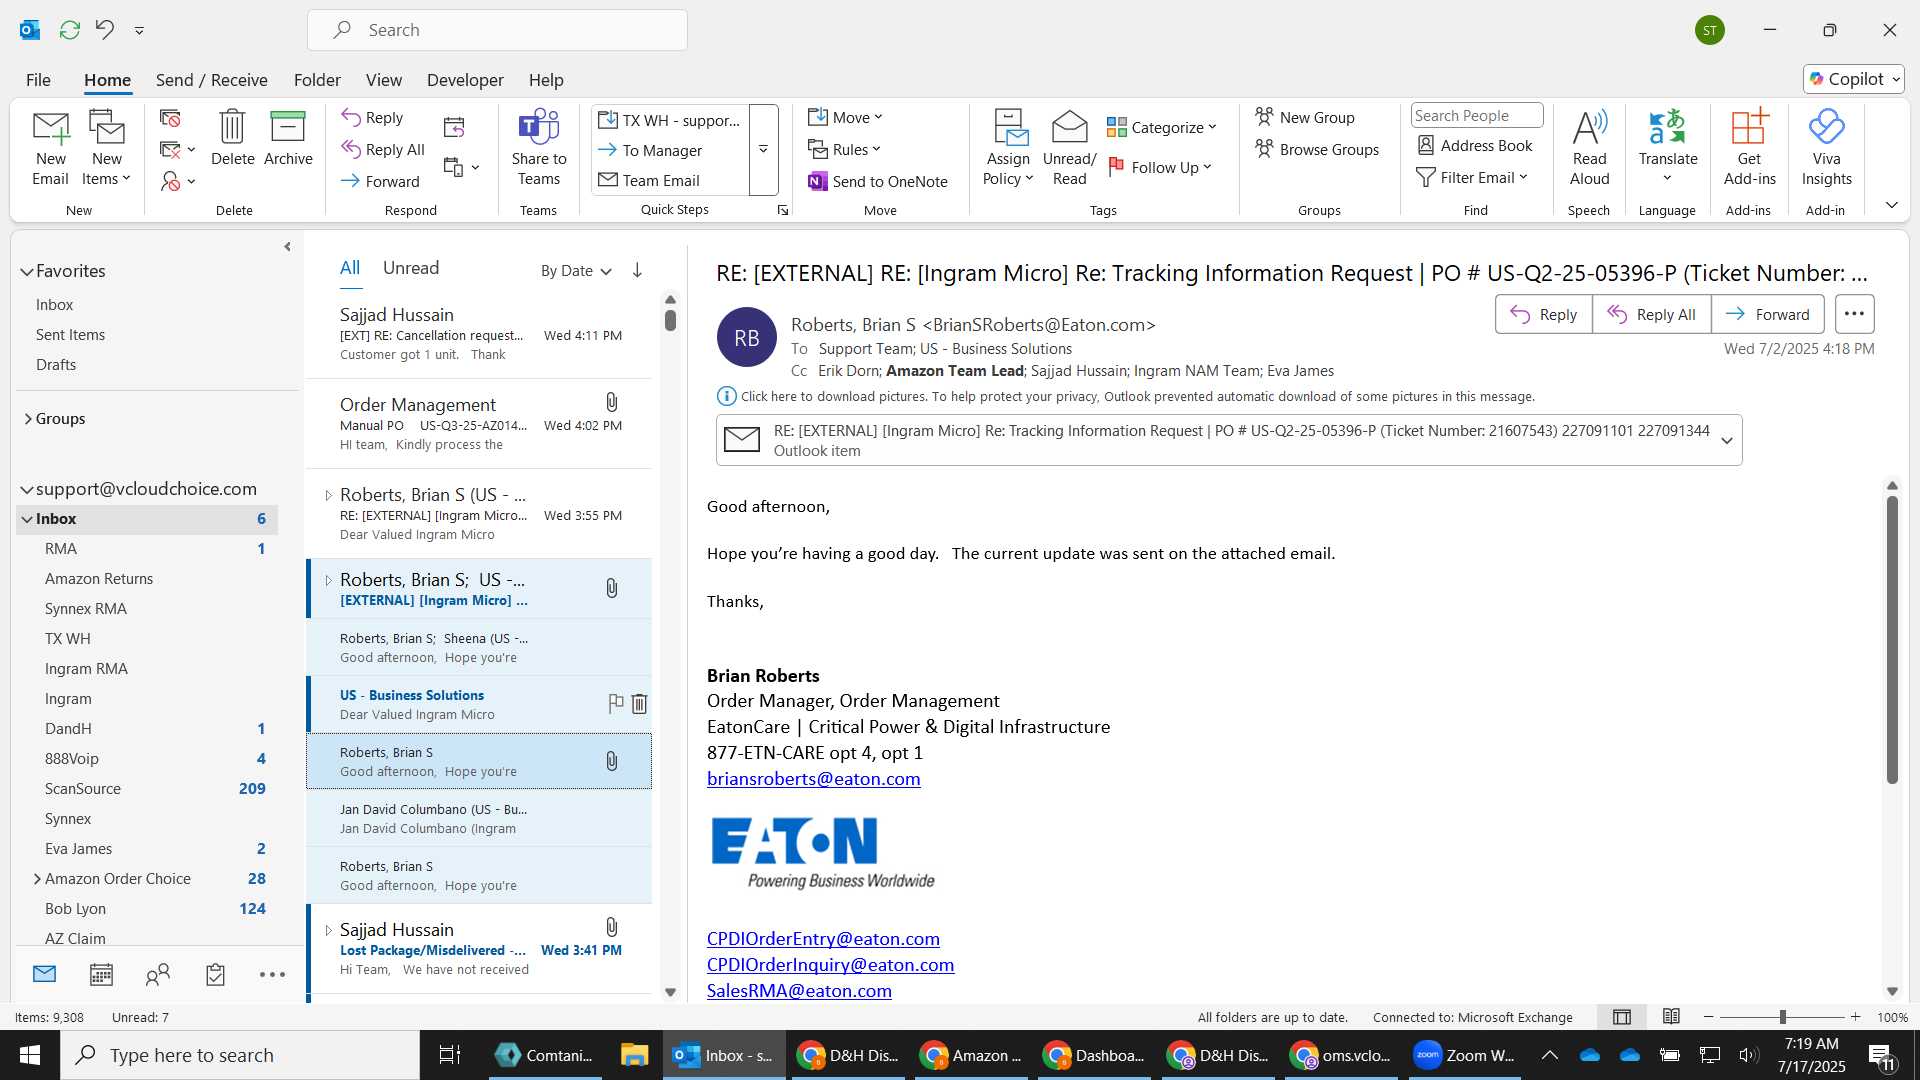Click Forward button in reading pane
The image size is (1920, 1080).
click(1767, 314)
